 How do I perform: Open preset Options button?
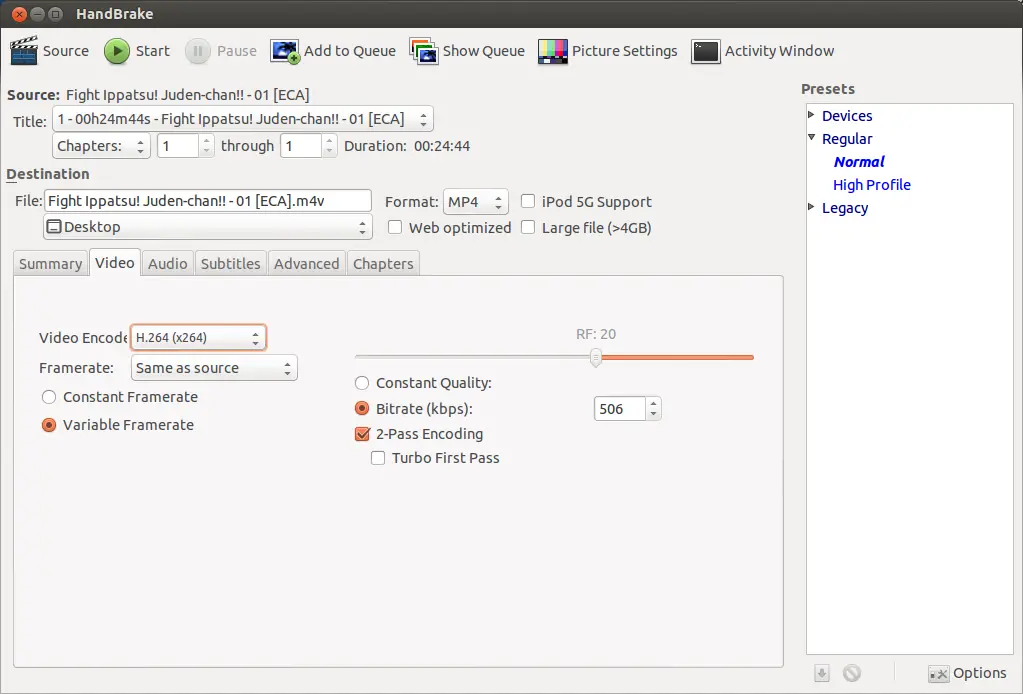968,672
